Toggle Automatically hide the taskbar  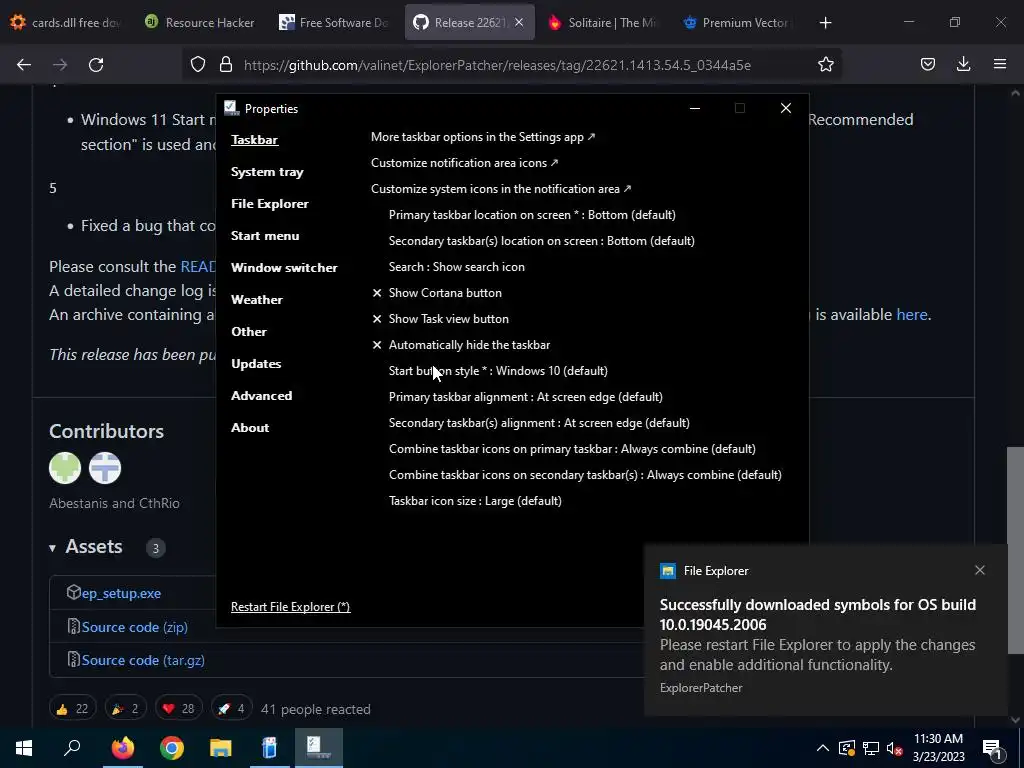[461, 345]
